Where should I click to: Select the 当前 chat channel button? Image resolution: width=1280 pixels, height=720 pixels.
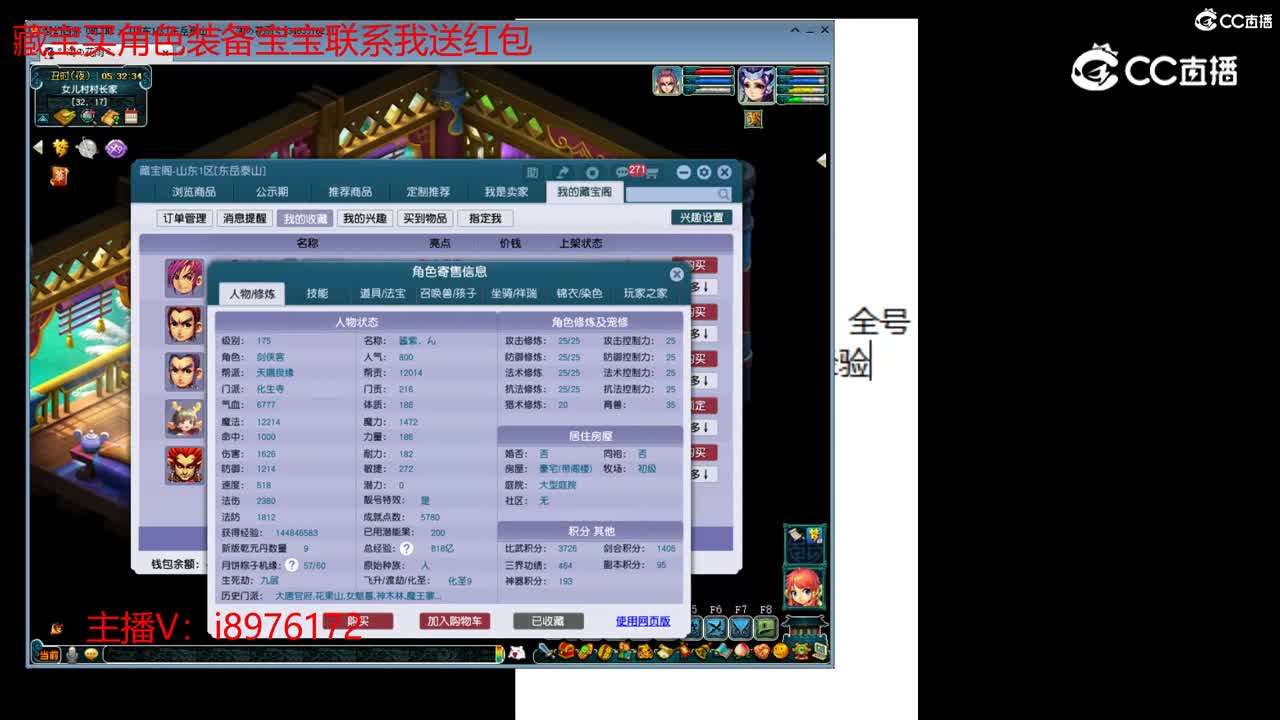tap(47, 654)
